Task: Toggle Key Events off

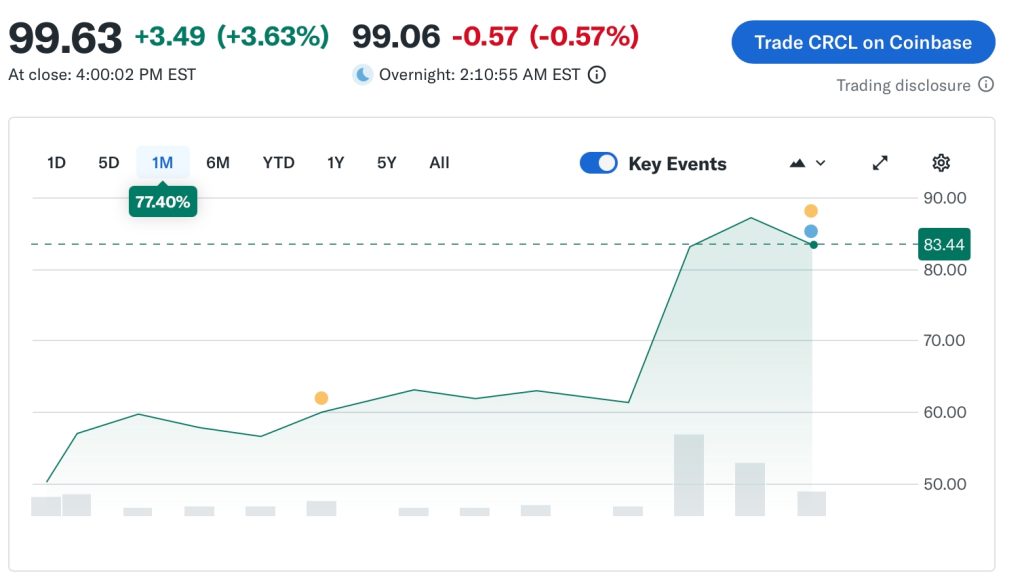Action: (598, 162)
